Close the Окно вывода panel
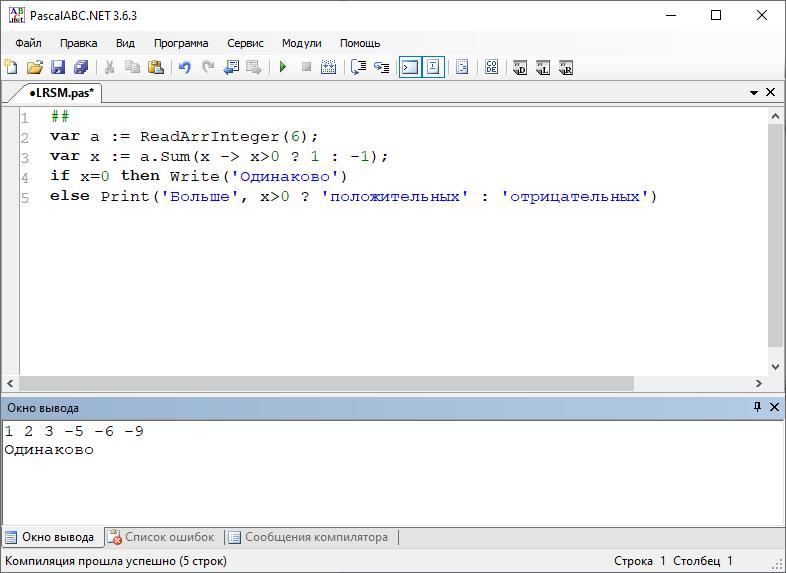The width and height of the screenshot is (786, 573). click(x=774, y=407)
